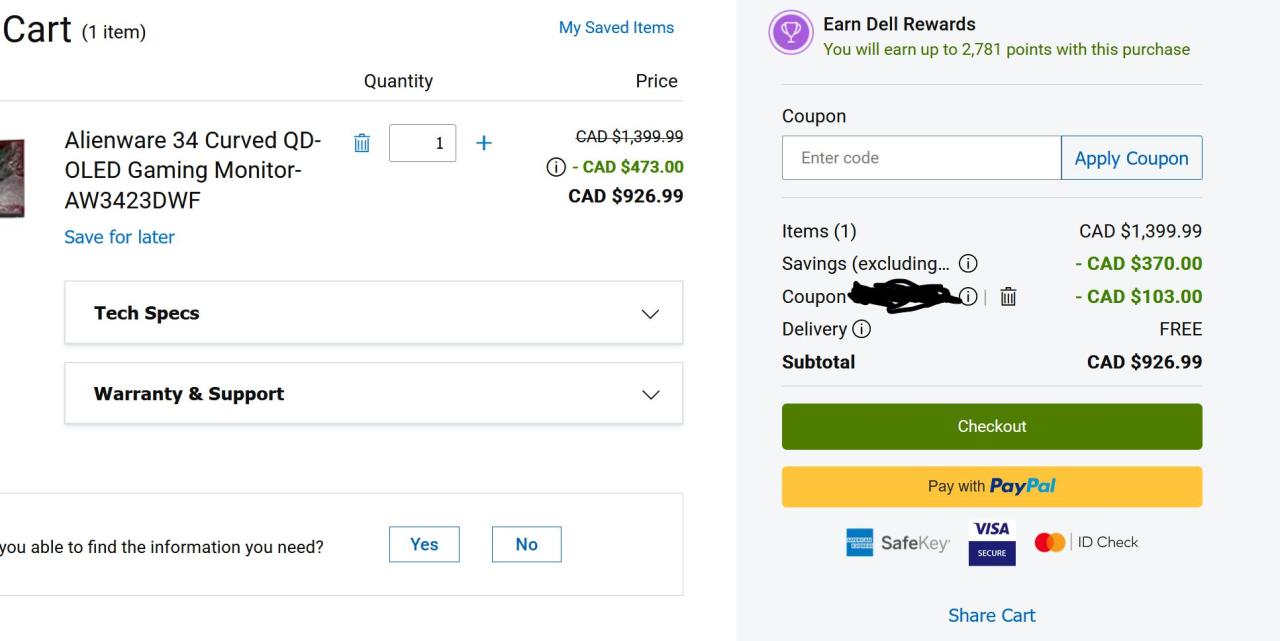This screenshot has height=641, width=1280.
Task: Expand the Tech Specs section
Action: pos(373,313)
